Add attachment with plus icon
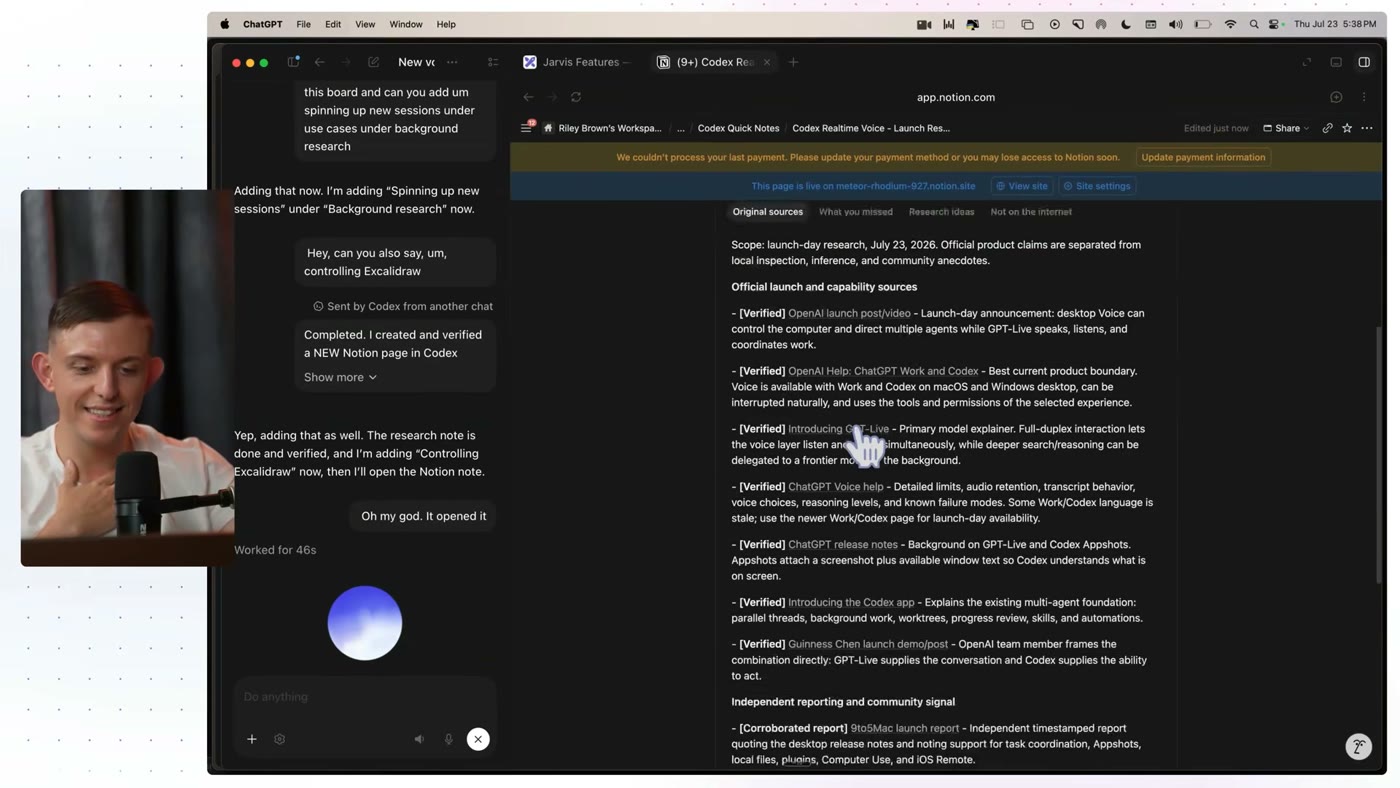 coord(252,739)
